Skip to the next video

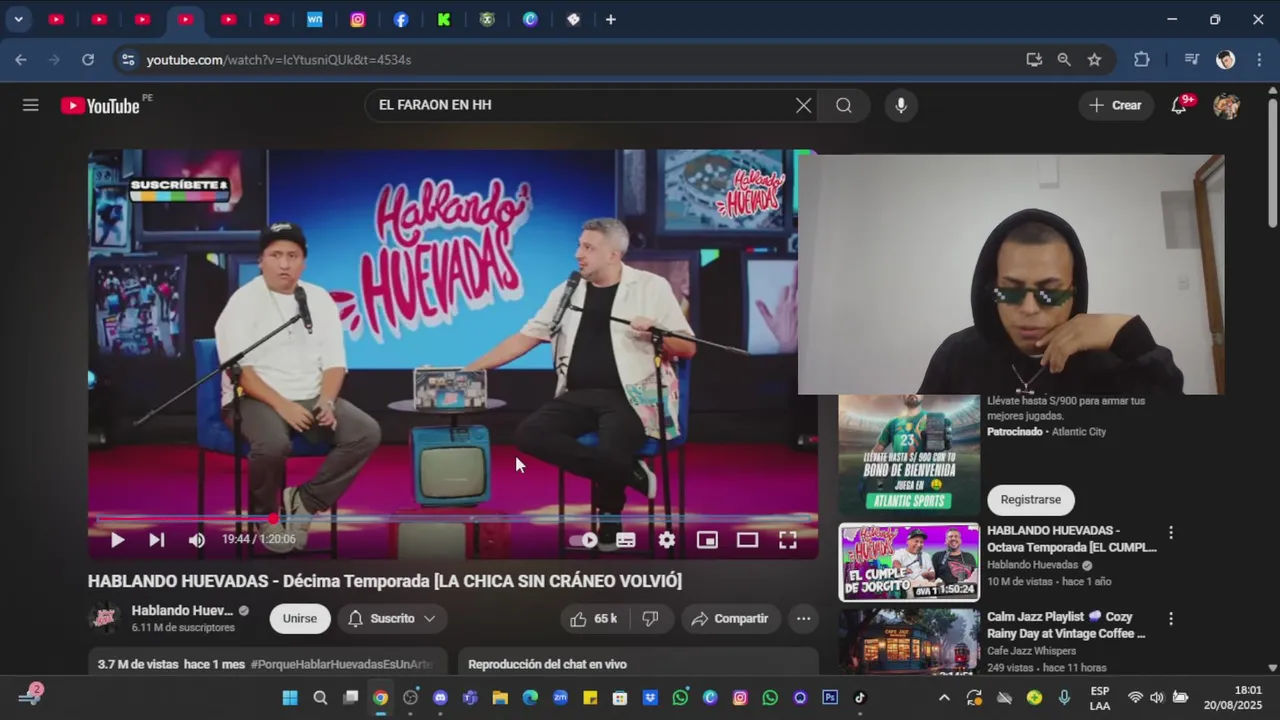click(x=157, y=540)
